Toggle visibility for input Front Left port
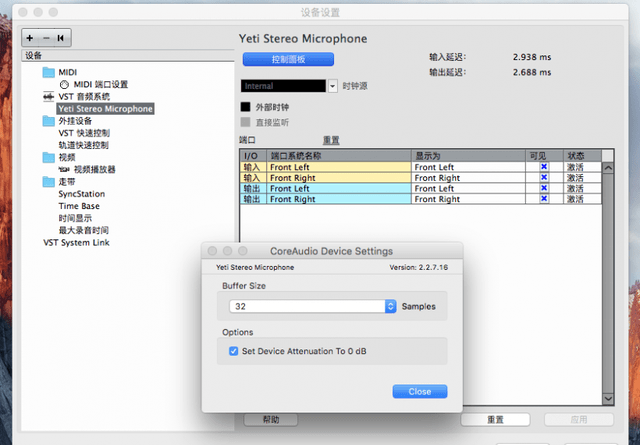Screen dimensions: 640x445 click(544, 167)
